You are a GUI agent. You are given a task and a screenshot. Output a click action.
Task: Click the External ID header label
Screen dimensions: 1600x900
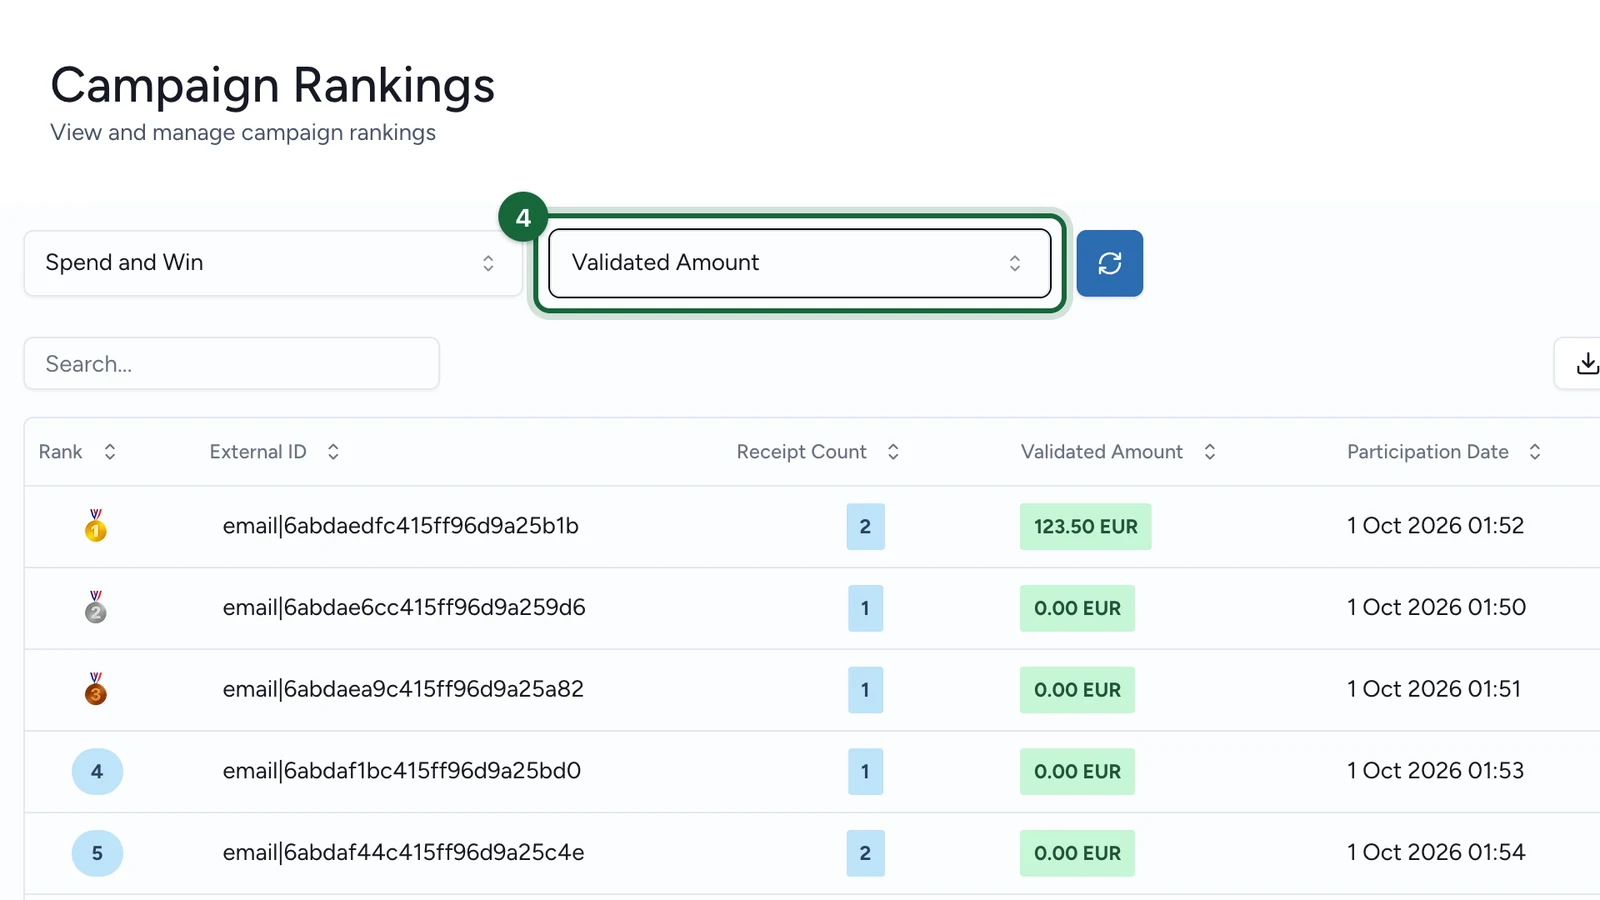258,452
